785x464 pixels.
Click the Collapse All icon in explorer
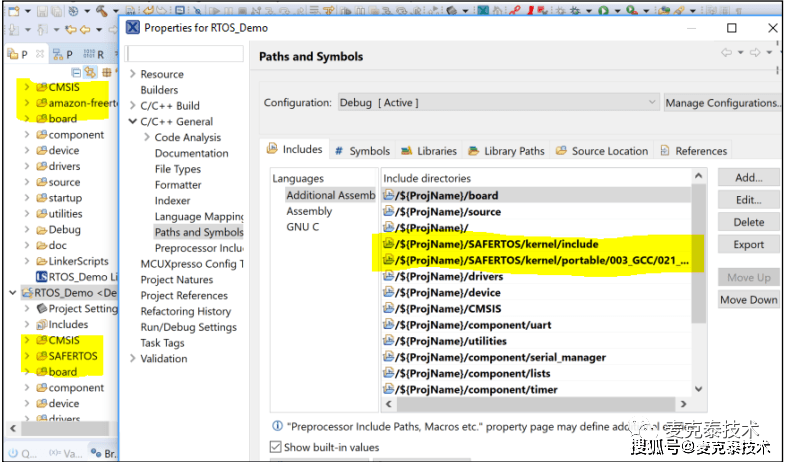(77, 72)
